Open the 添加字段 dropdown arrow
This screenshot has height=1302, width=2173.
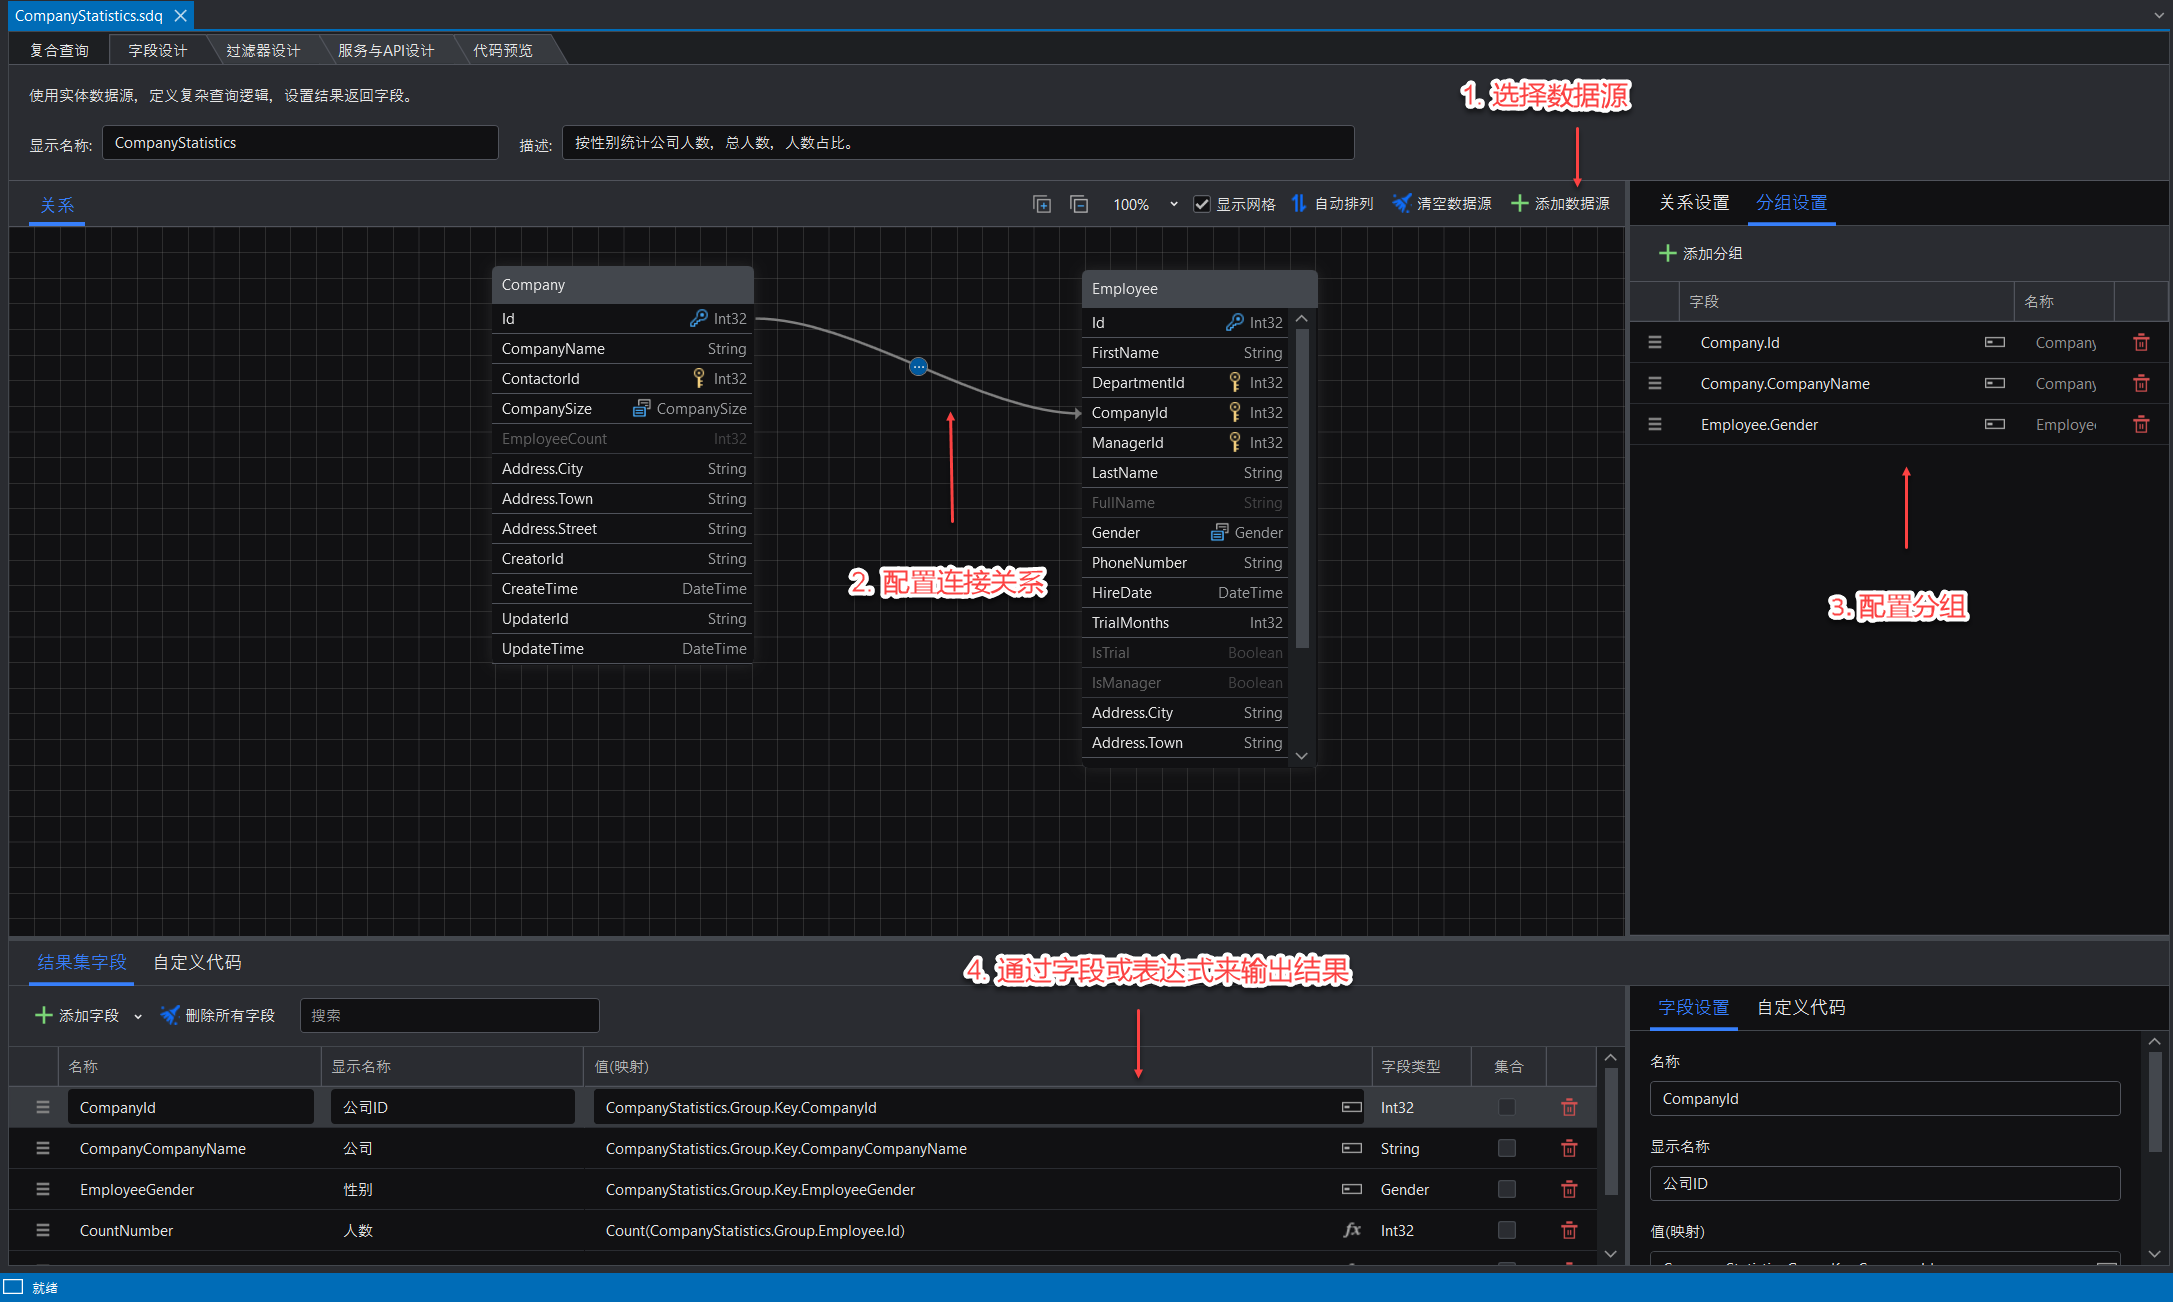pos(138,1017)
